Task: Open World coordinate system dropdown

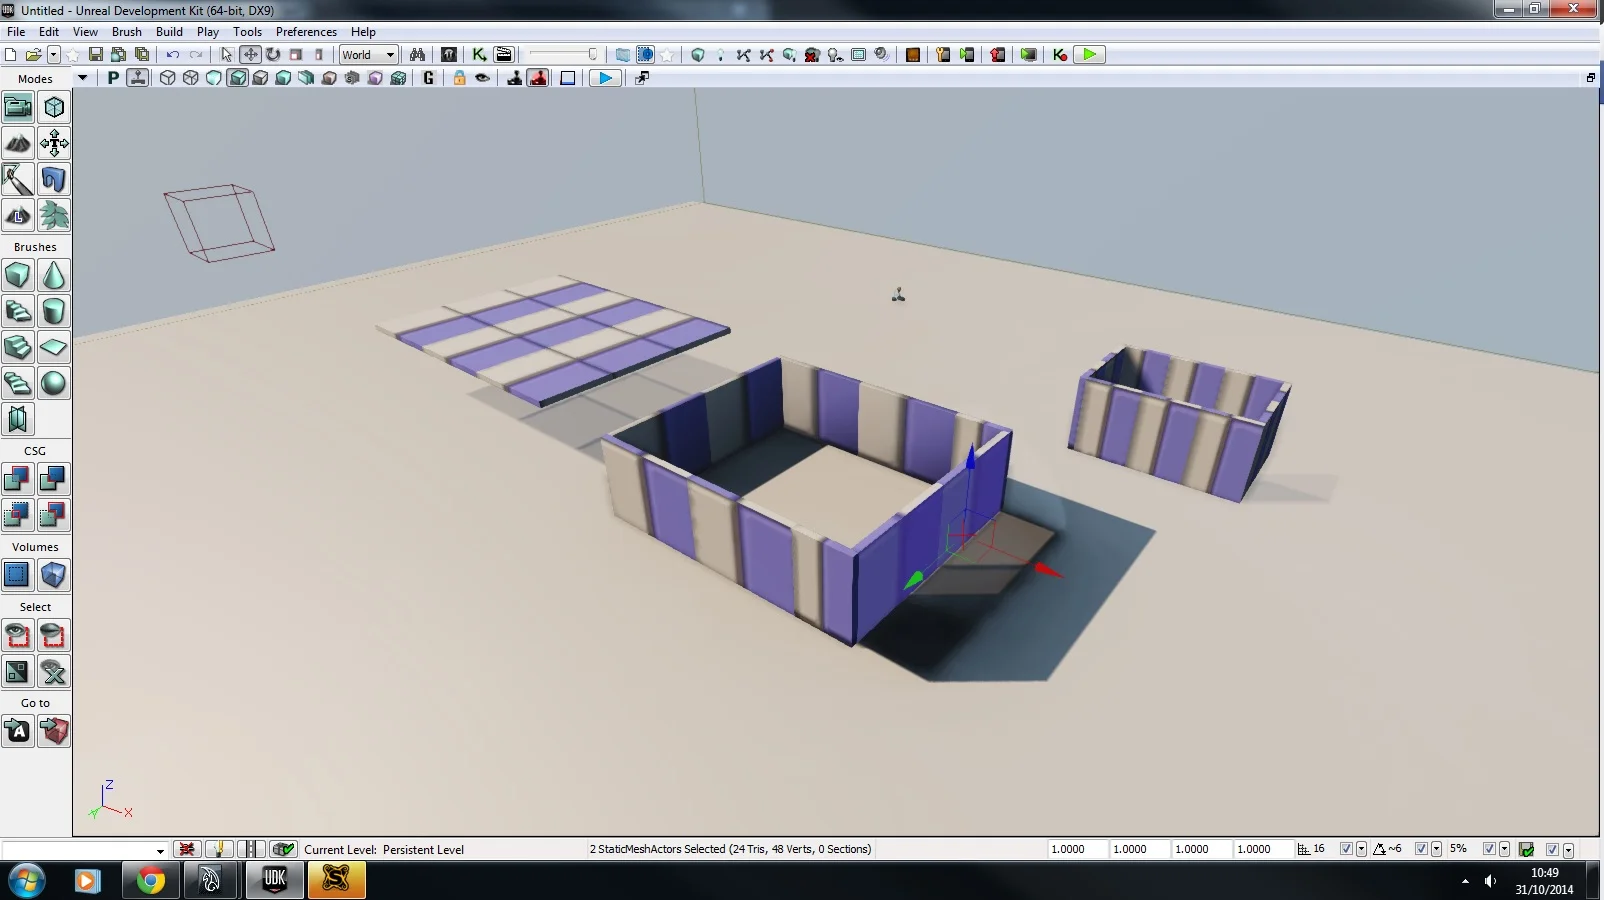Action: click(x=369, y=55)
